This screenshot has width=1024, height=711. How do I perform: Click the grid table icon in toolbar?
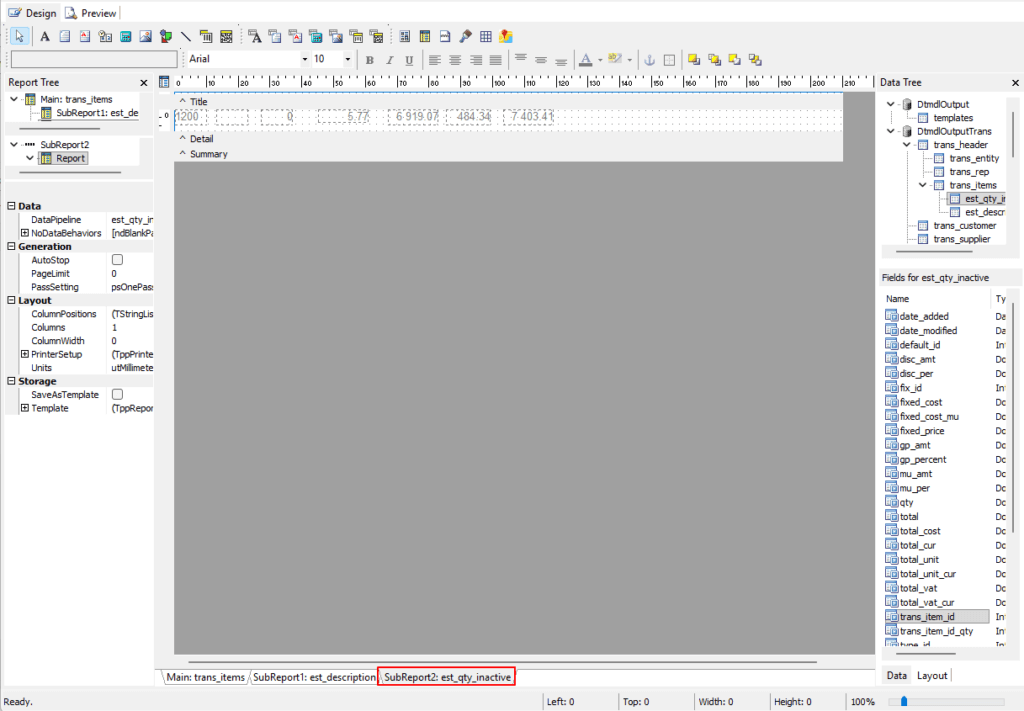(x=485, y=36)
